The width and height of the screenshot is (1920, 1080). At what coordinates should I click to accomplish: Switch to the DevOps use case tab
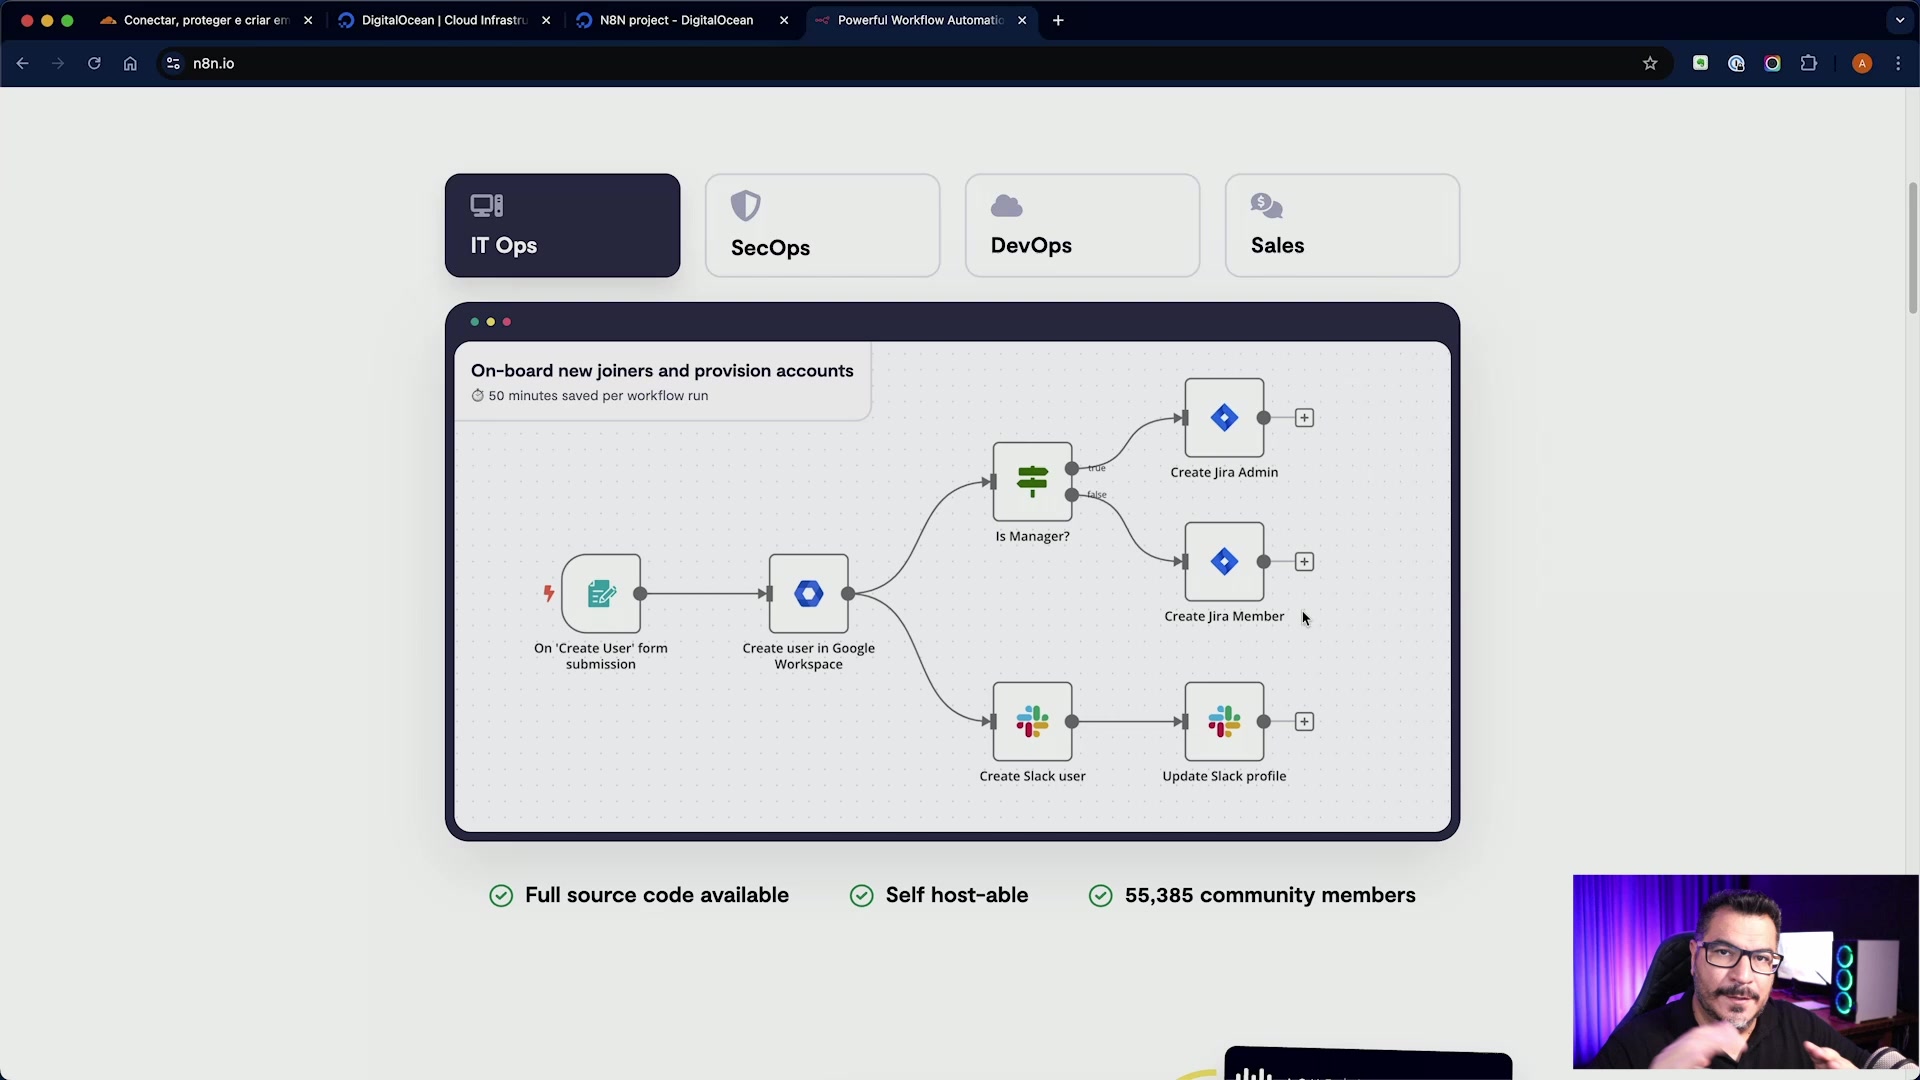coord(1082,226)
